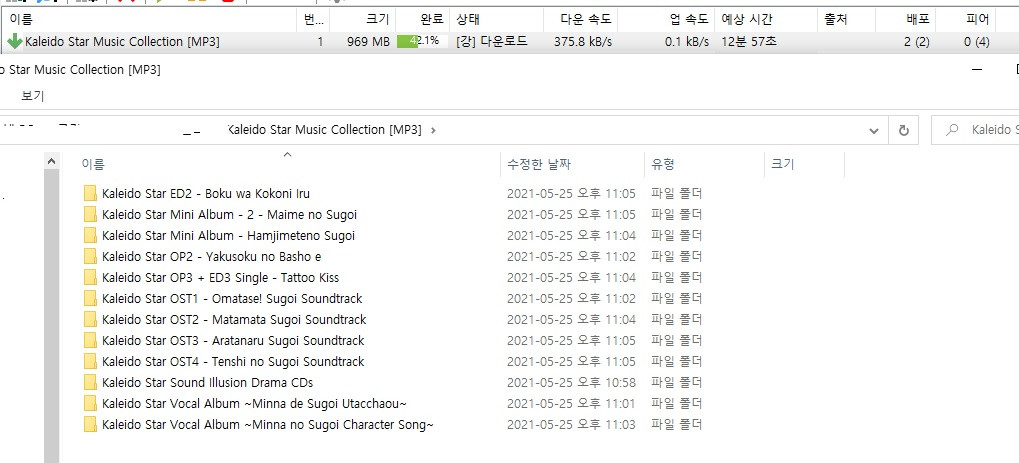
Task: Click the 피어 column header
Action: click(978, 20)
